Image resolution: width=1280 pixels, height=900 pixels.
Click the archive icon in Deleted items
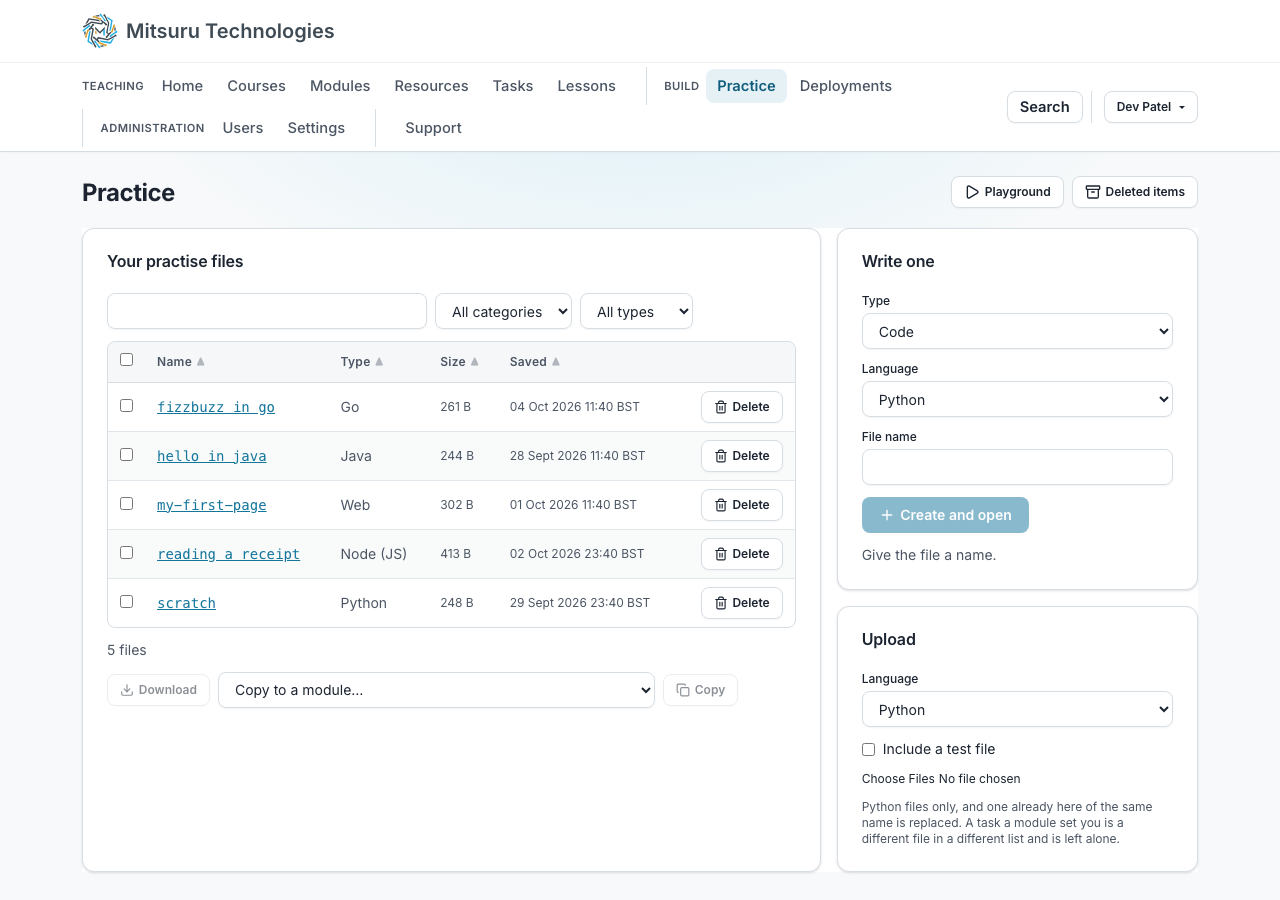[x=1092, y=192]
